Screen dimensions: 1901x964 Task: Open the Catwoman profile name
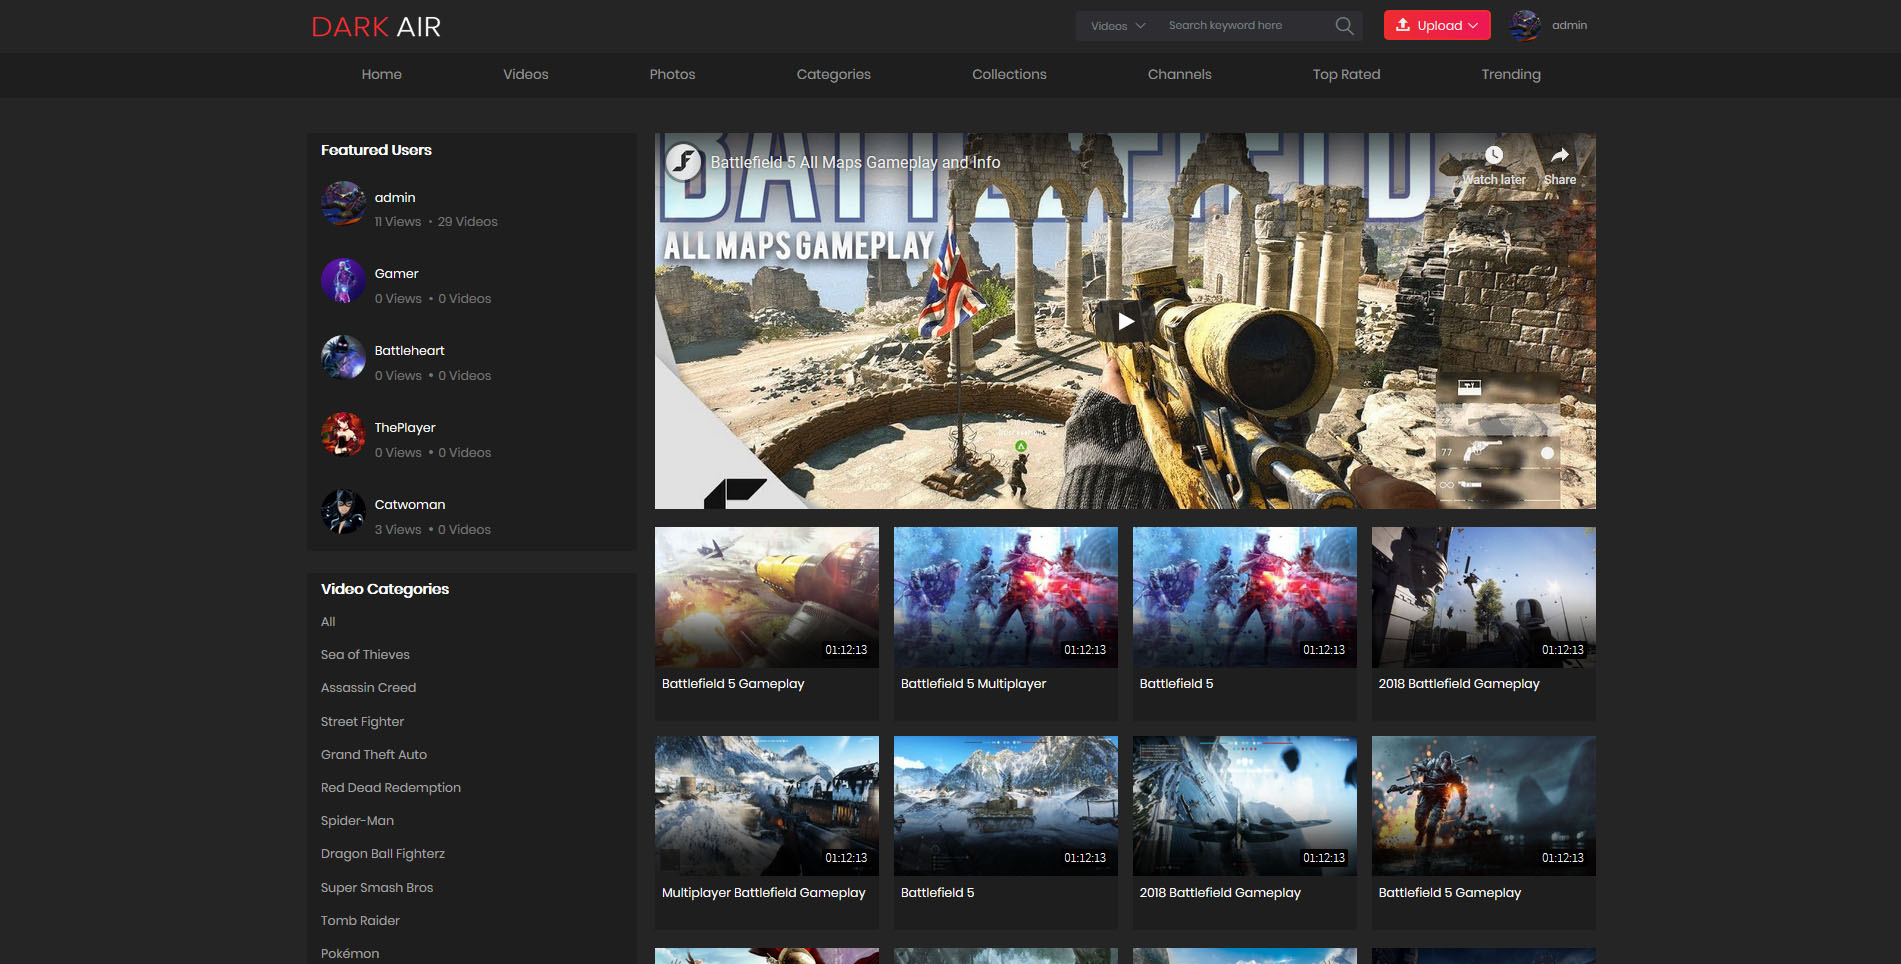tap(409, 504)
